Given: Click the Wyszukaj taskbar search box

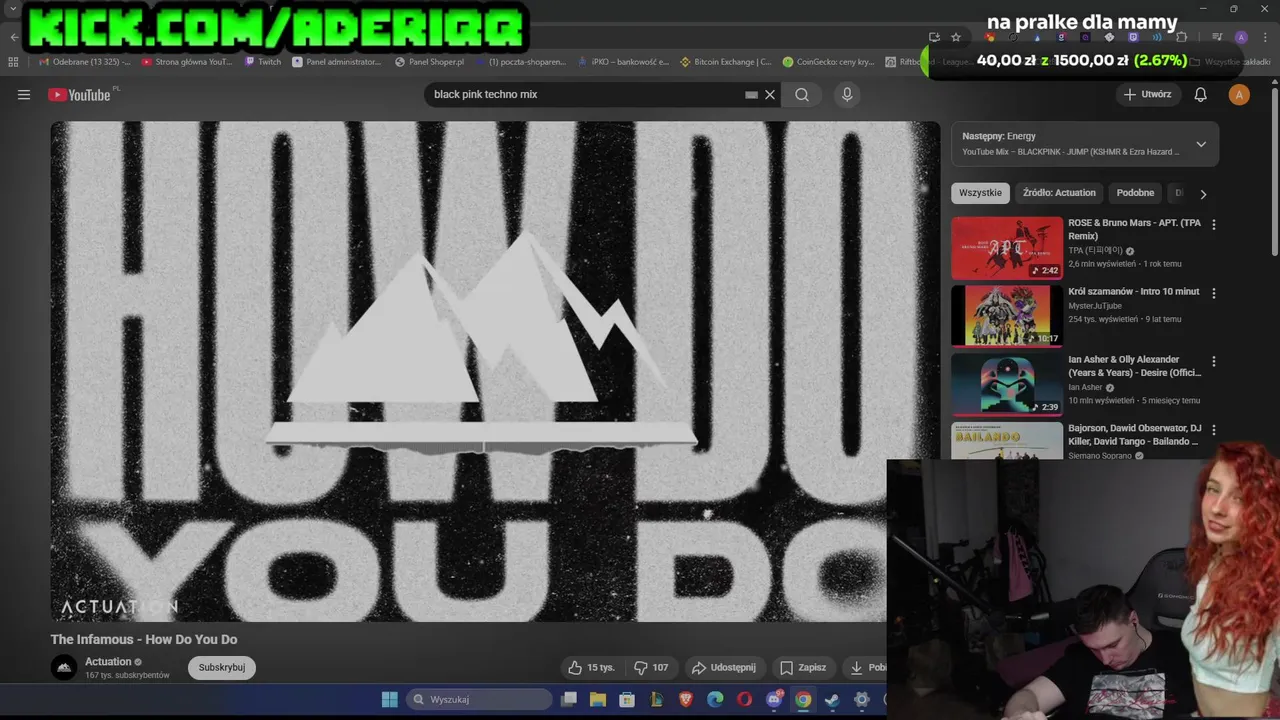Looking at the screenshot, I should (479, 699).
